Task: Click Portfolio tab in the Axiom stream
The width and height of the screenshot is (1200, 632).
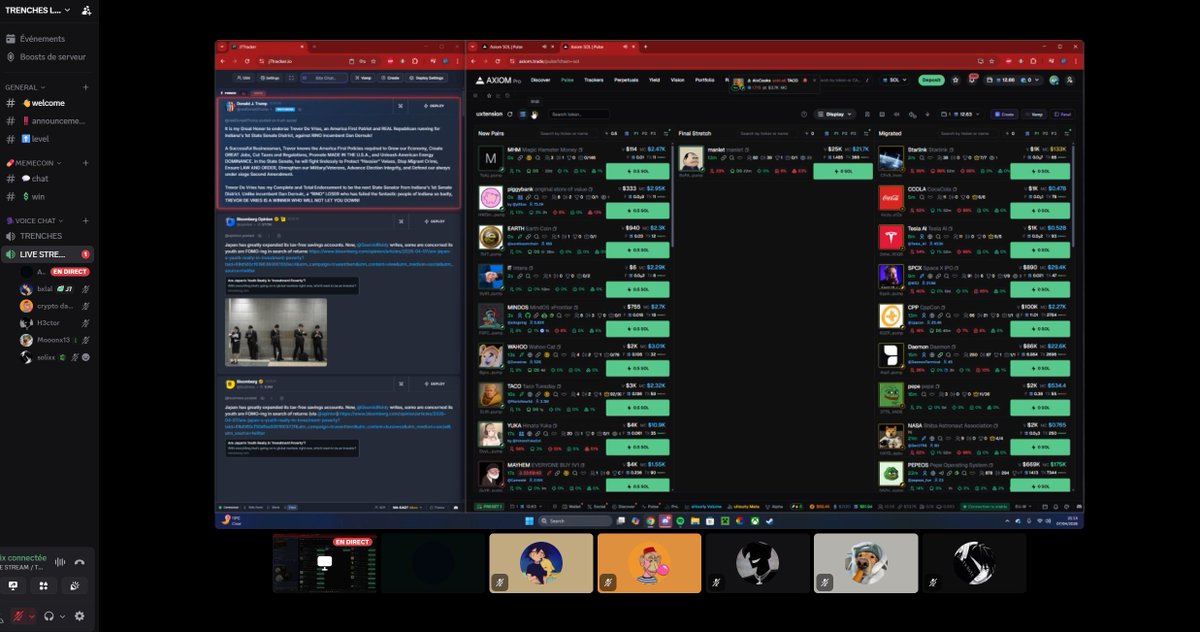Action: coord(706,79)
